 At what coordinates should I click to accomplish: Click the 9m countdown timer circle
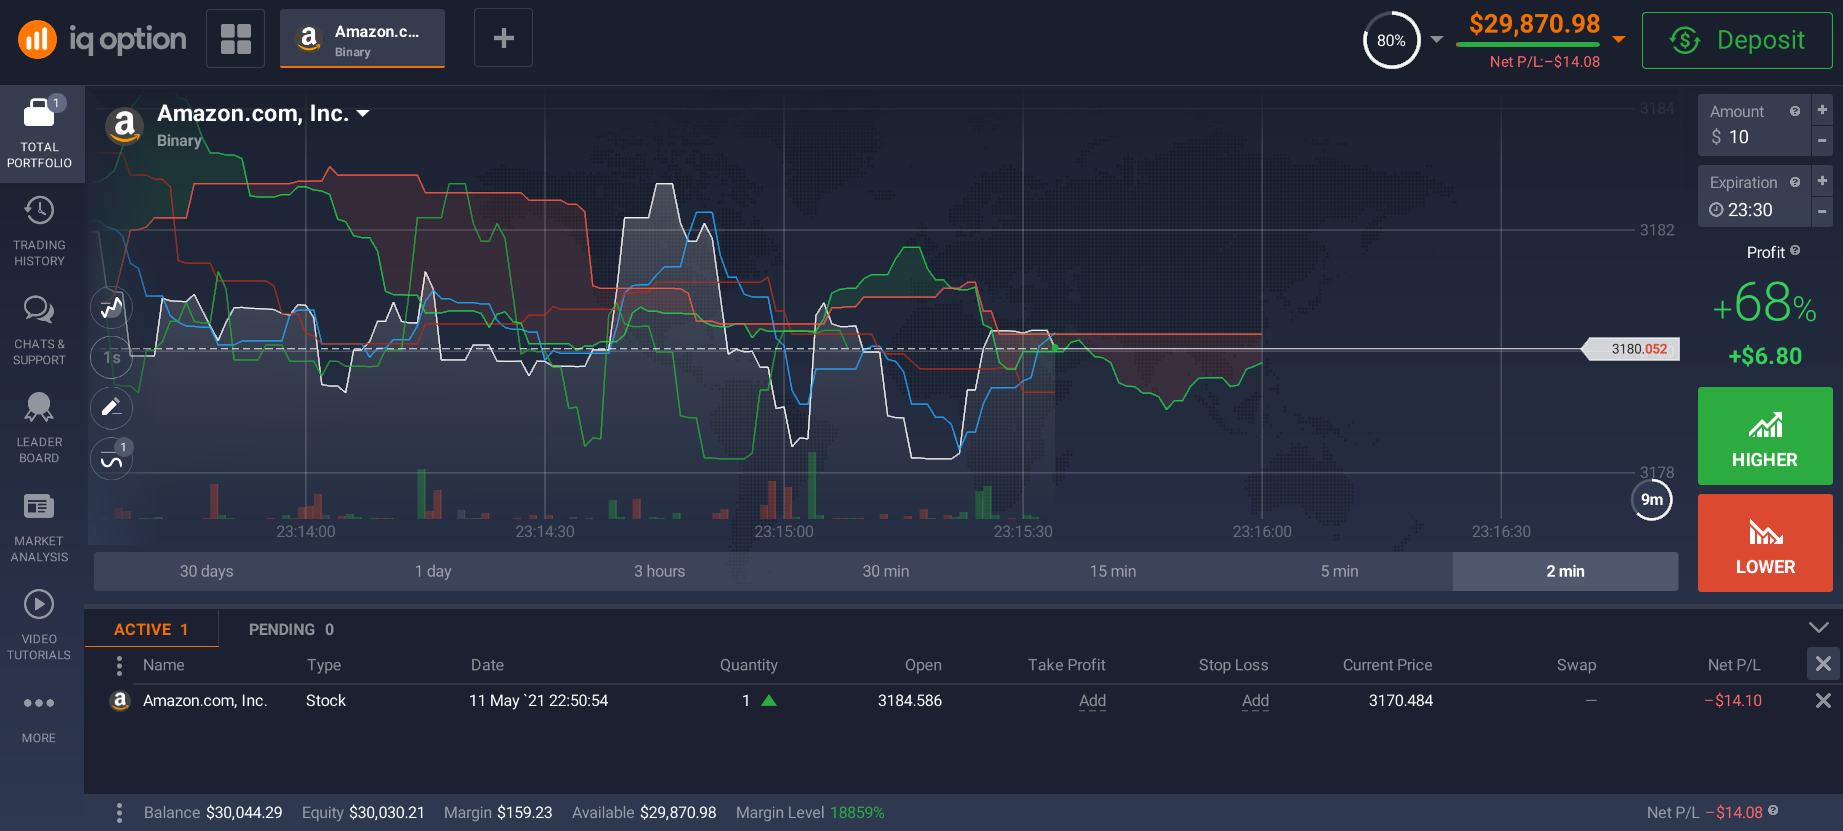[1652, 500]
